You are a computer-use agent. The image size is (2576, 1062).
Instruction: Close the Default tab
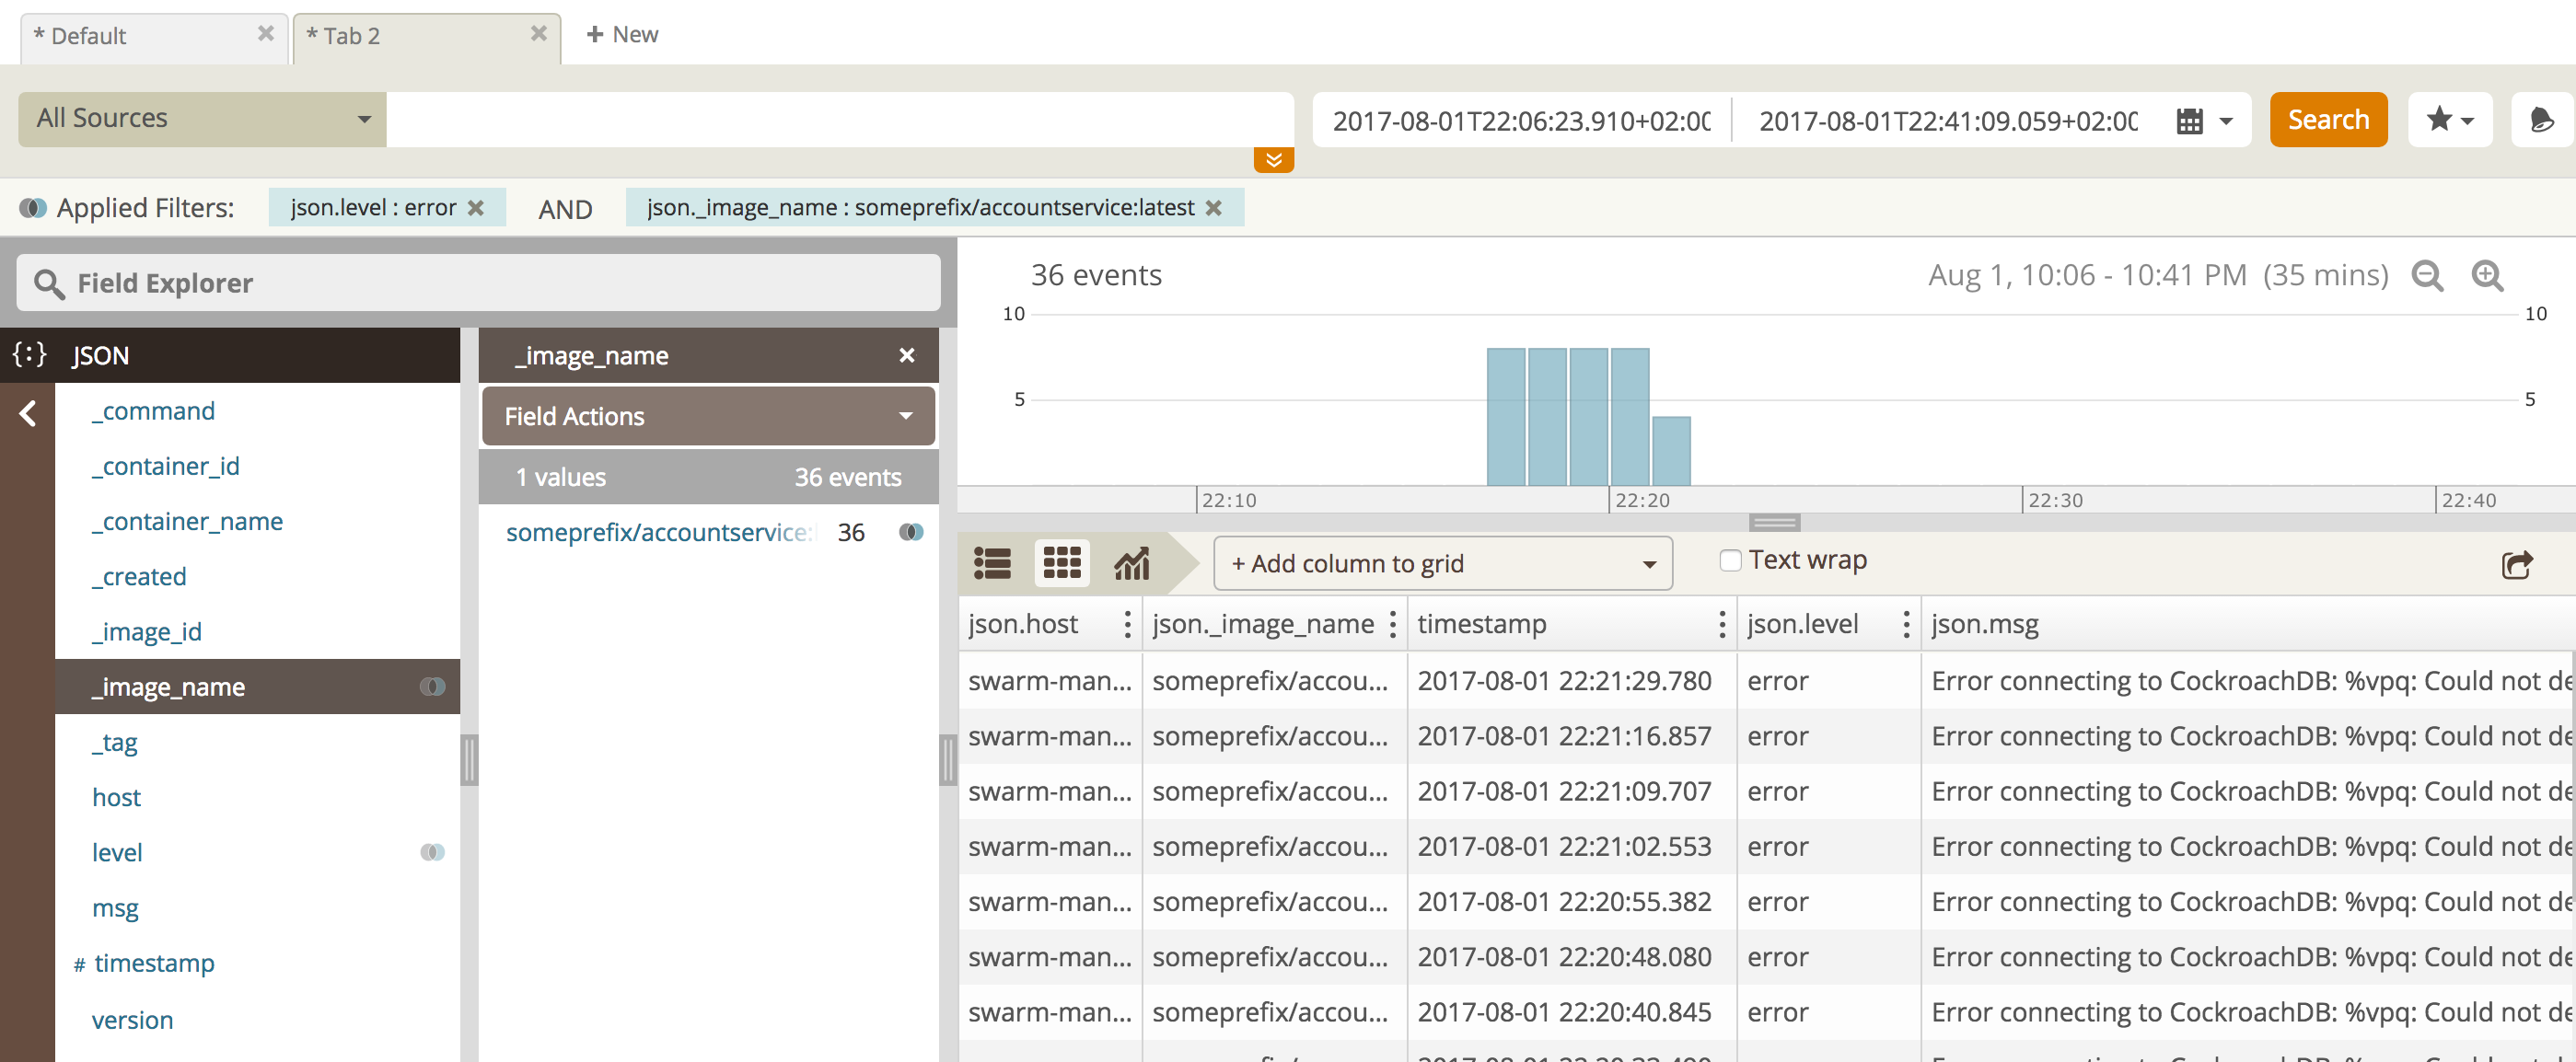tap(265, 34)
